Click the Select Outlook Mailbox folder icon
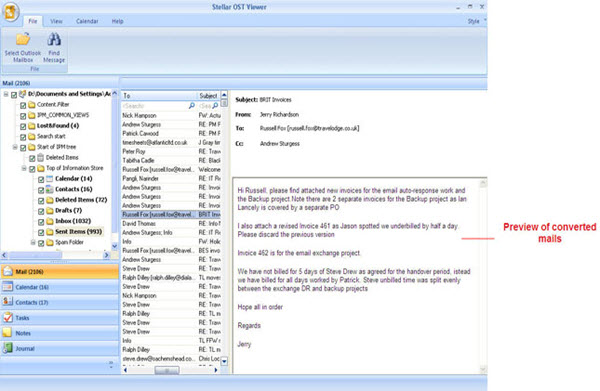 coord(23,39)
